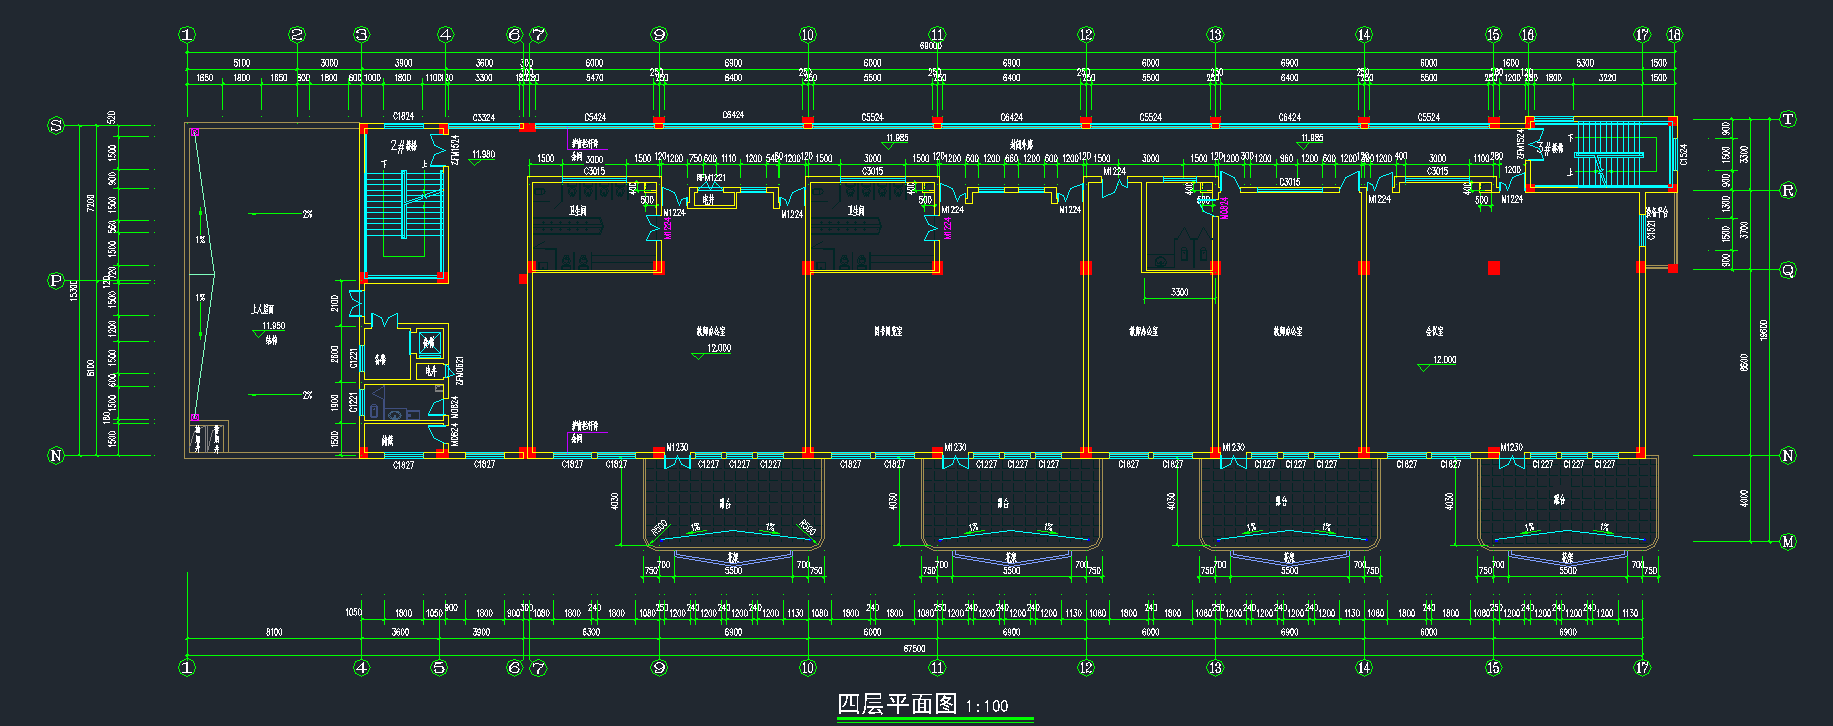The width and height of the screenshot is (1833, 726).
Task: Select grid axis bubble T on the right
Action: pos(1788,120)
